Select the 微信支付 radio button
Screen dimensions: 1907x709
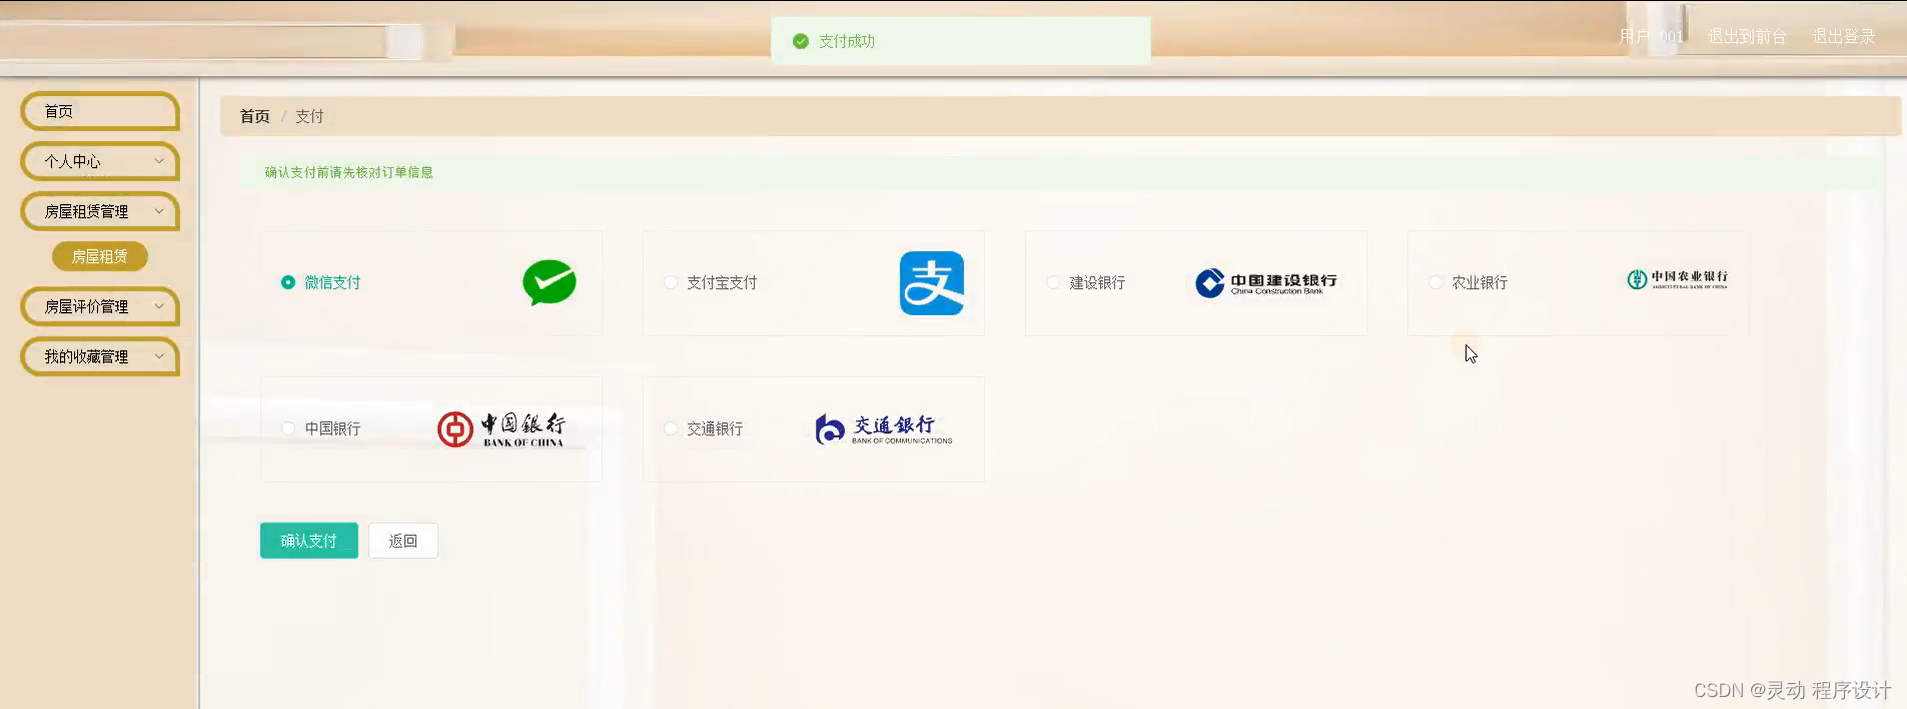(x=288, y=283)
